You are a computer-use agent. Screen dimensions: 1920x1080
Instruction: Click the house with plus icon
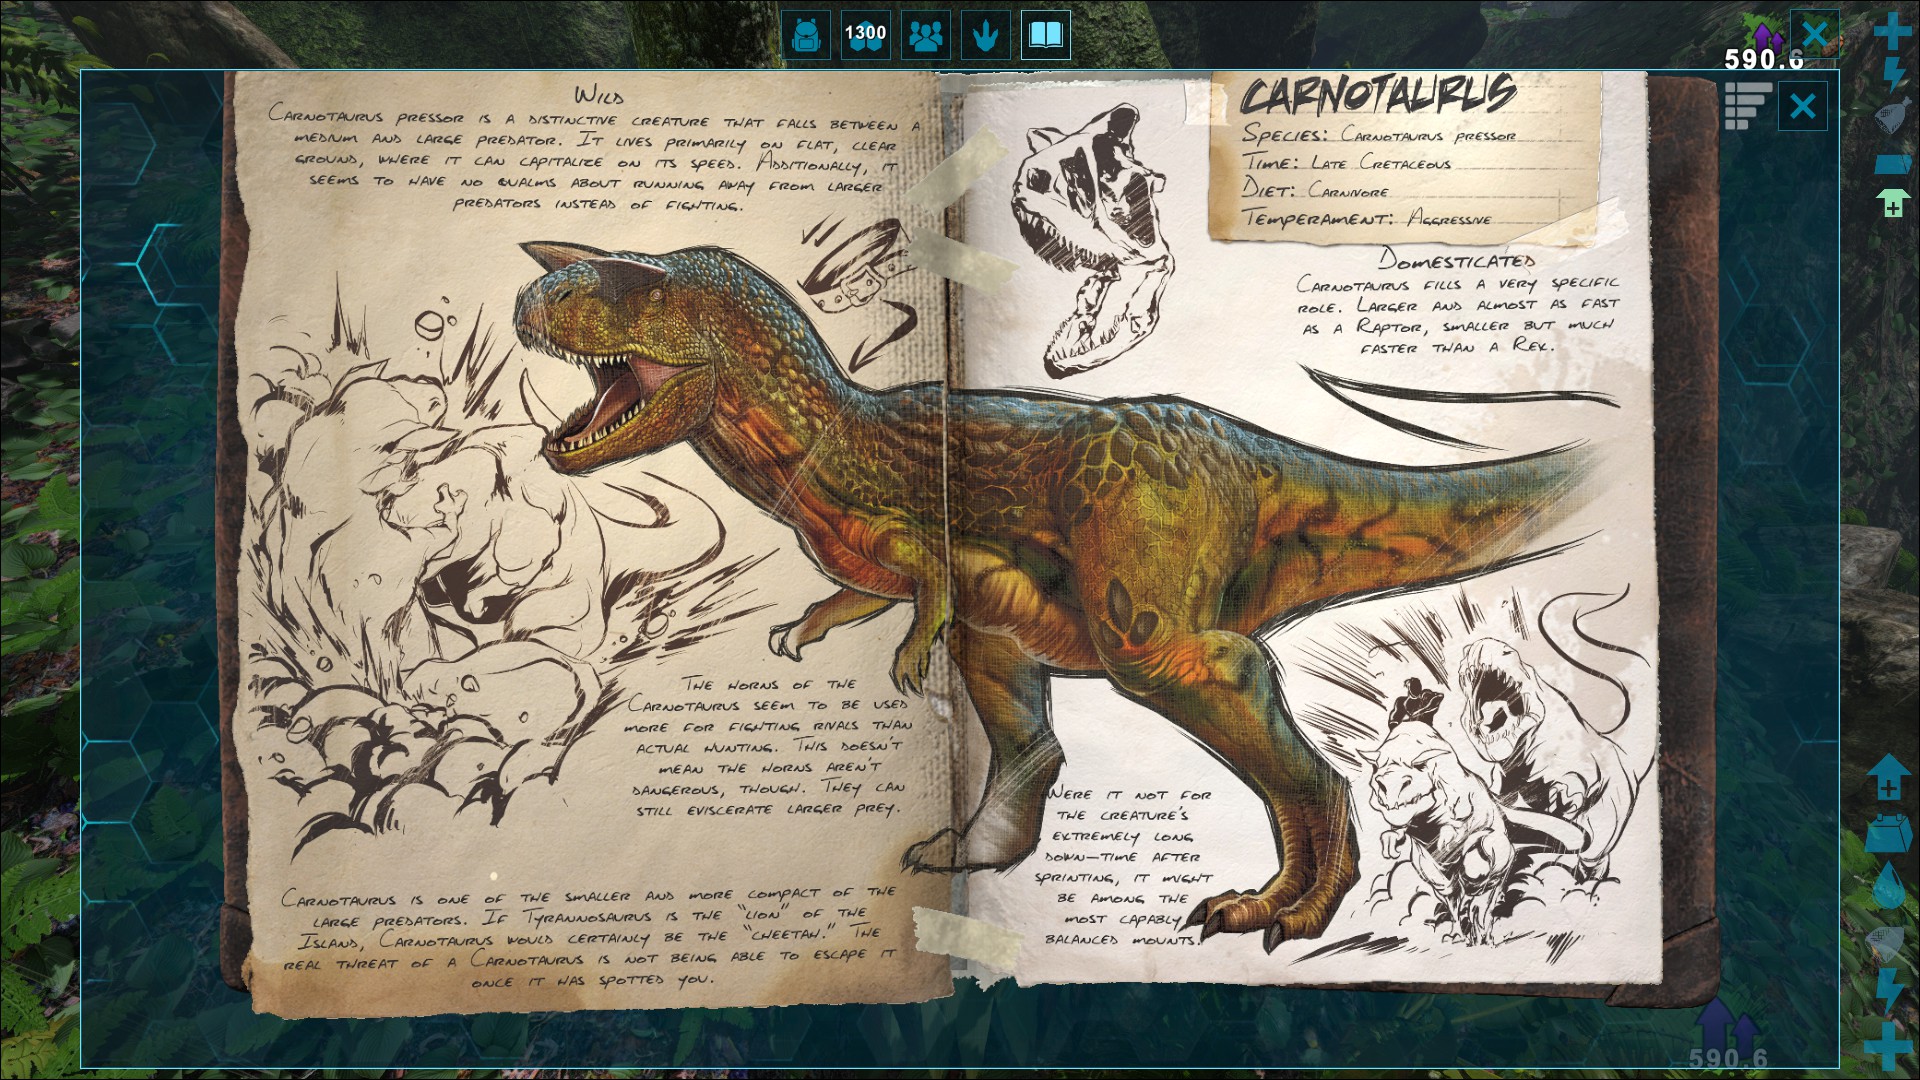pos(1888,778)
